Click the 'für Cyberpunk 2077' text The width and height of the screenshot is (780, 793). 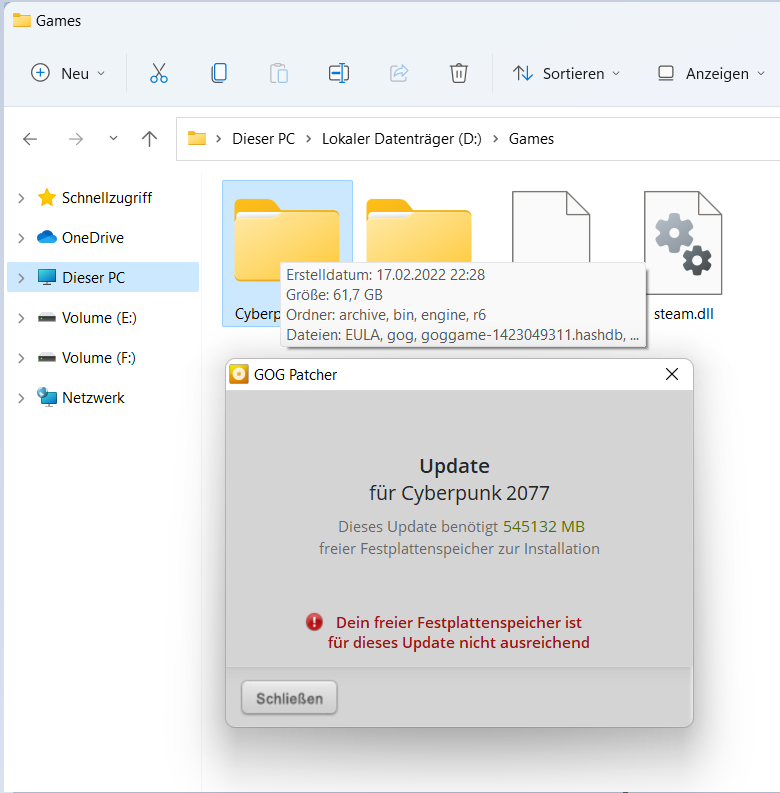pyautogui.click(x=459, y=493)
